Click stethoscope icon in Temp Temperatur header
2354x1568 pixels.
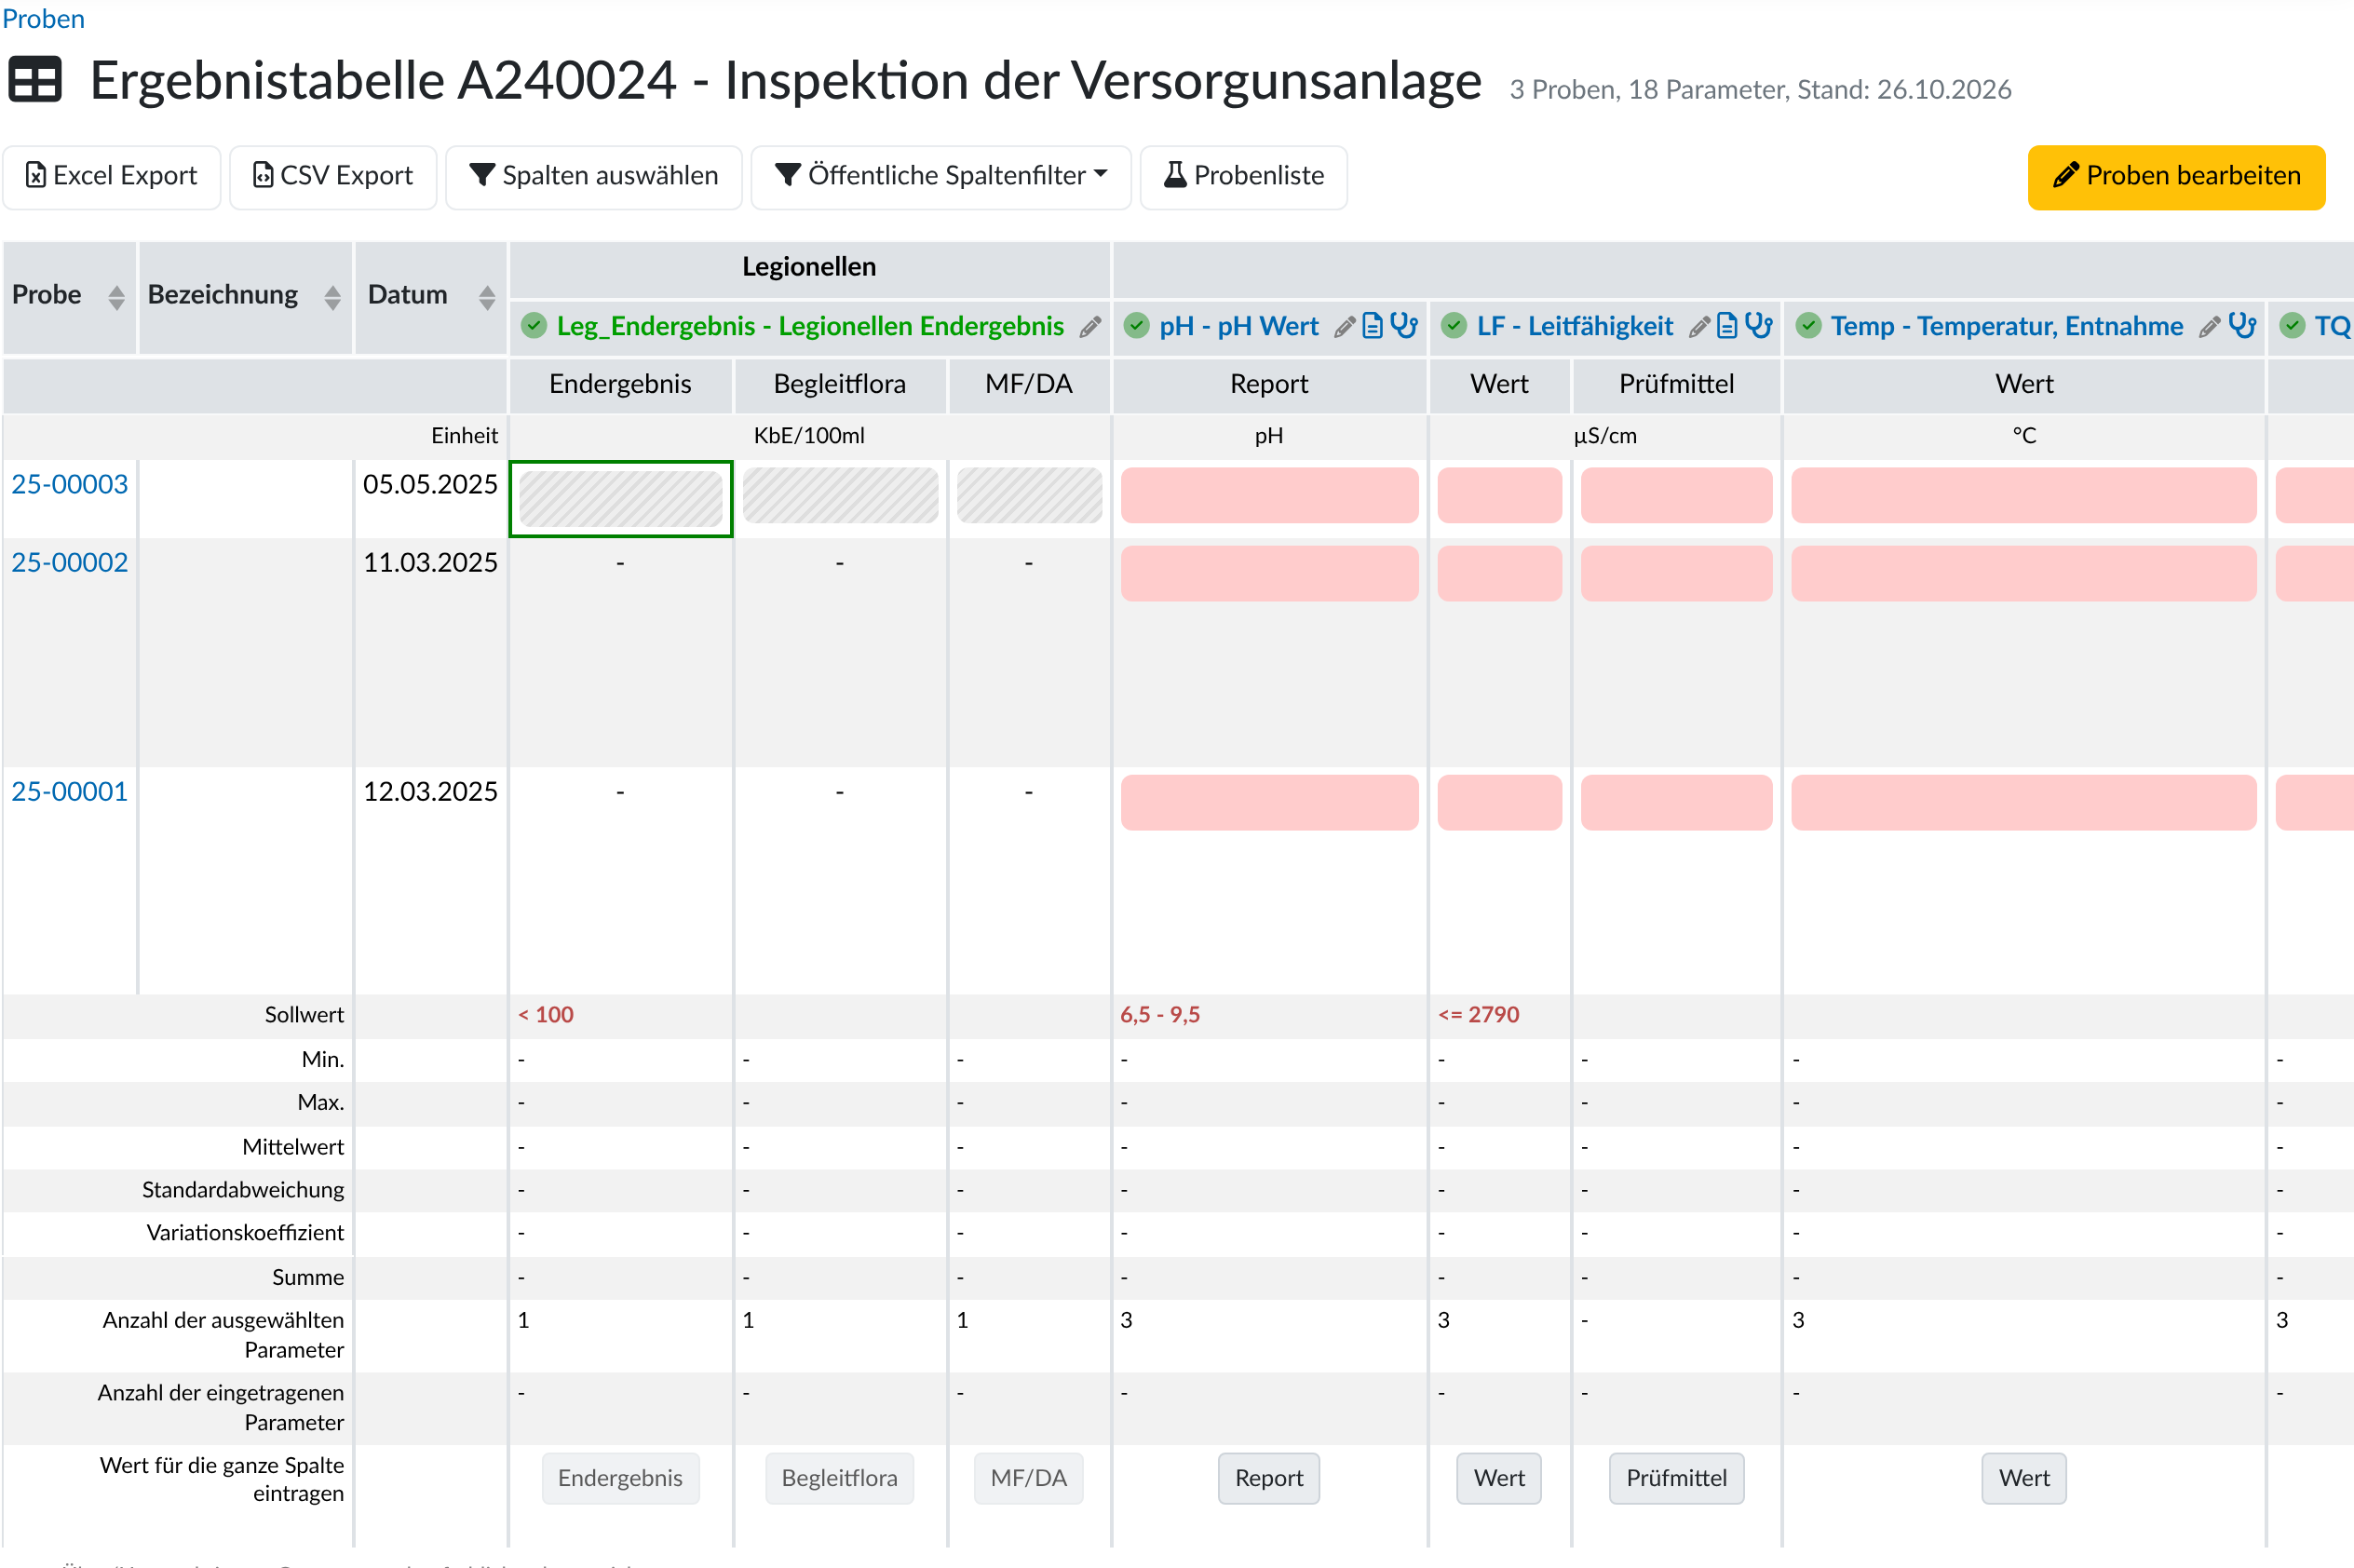coord(2242,326)
